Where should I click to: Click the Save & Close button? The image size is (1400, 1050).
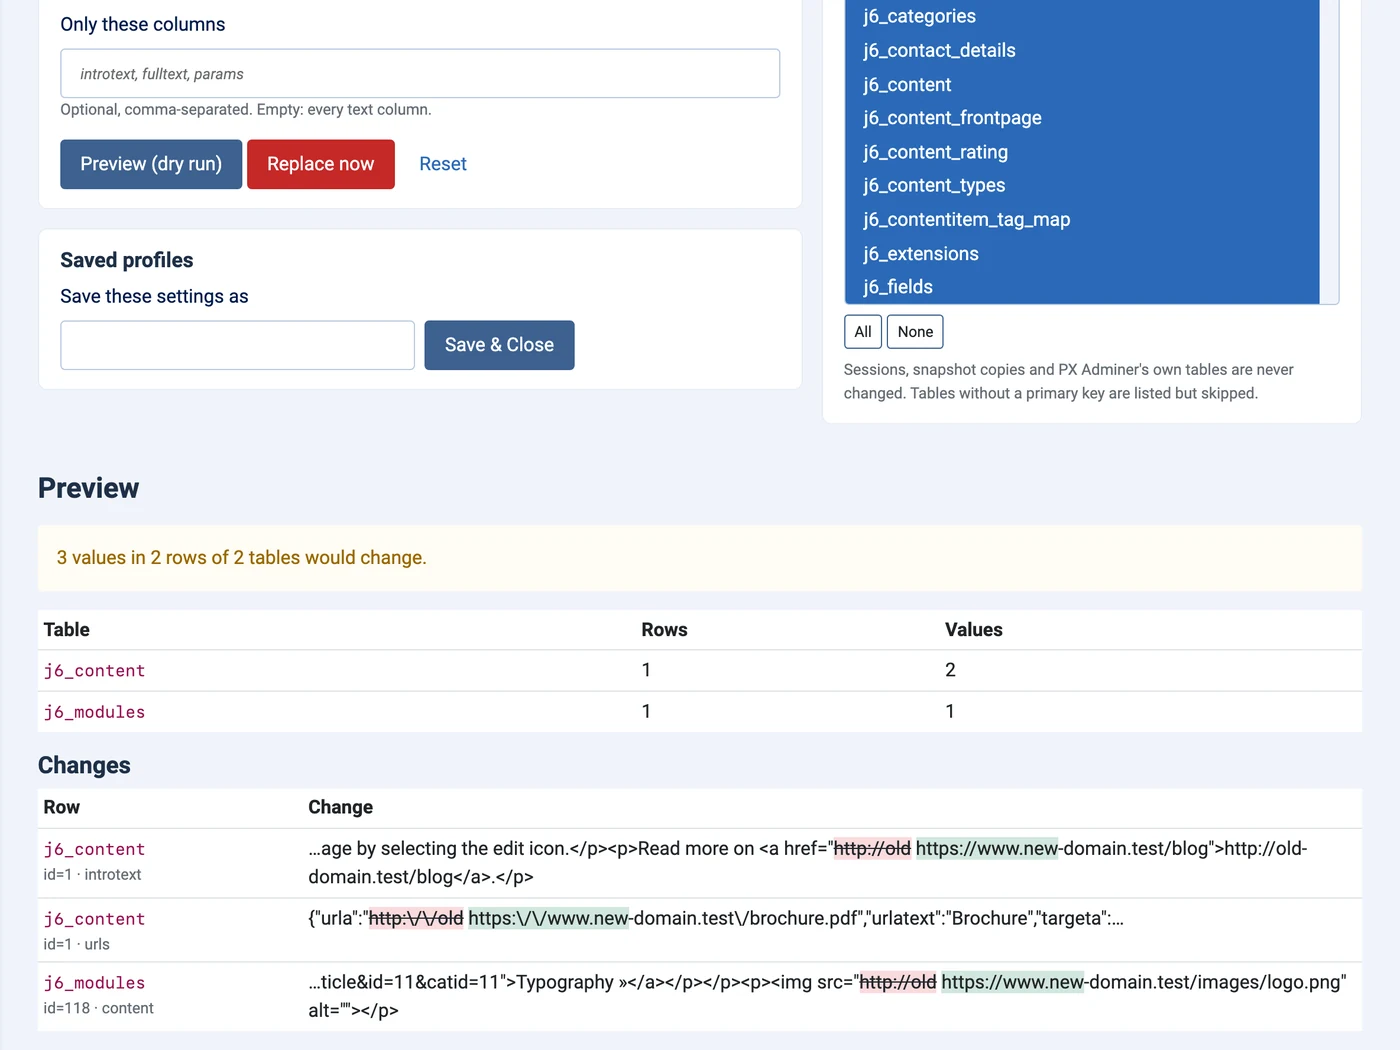(x=499, y=345)
